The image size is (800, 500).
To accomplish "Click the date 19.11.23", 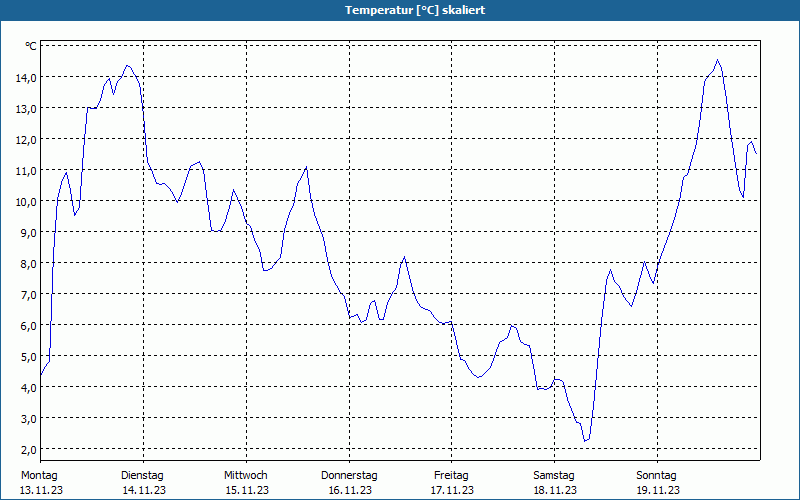I will (x=658, y=490).
